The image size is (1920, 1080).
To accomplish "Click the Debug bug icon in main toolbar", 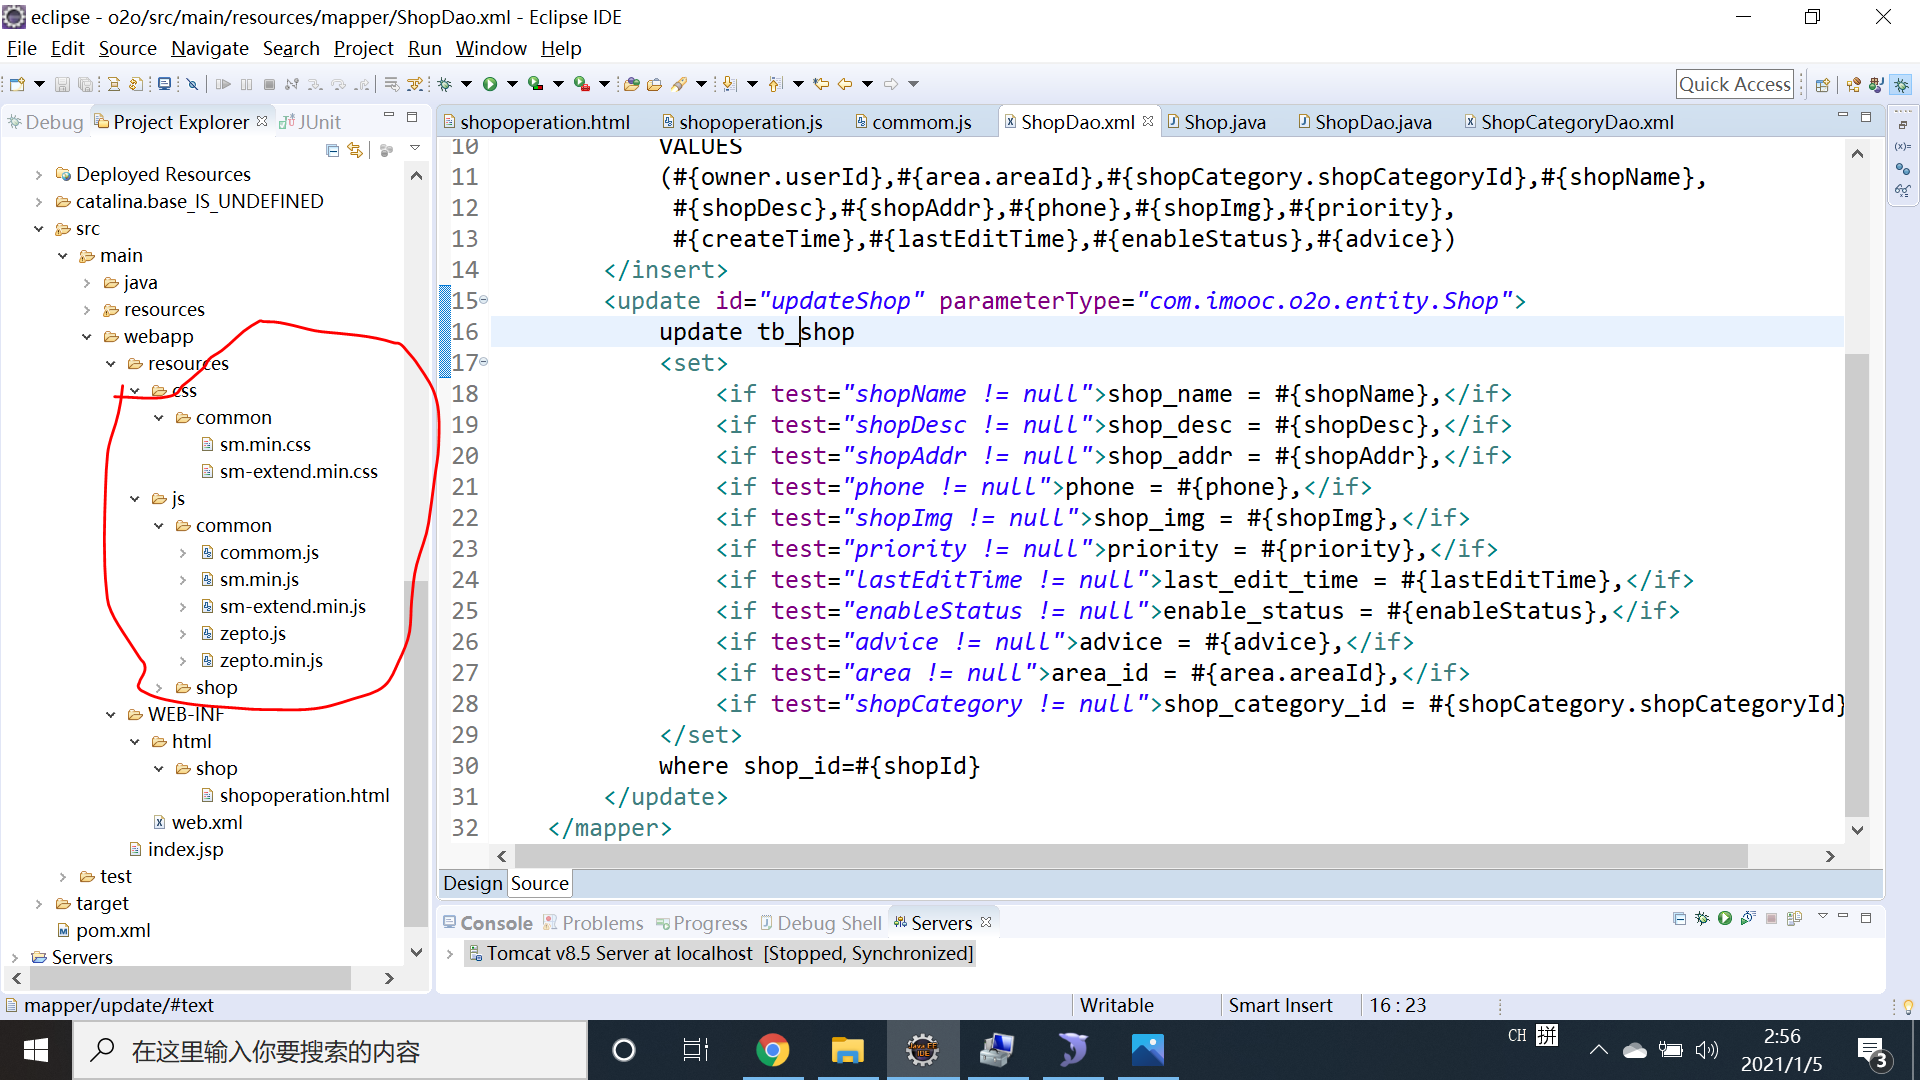I will 445,84.
